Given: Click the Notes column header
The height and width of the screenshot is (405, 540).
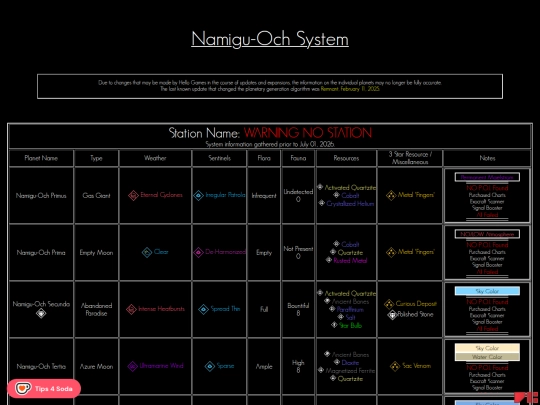Looking at the screenshot, I should (487, 158).
